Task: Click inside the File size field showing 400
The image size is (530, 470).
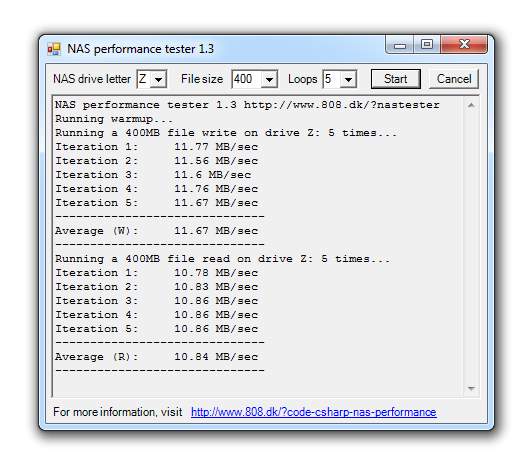Action: pos(247,79)
